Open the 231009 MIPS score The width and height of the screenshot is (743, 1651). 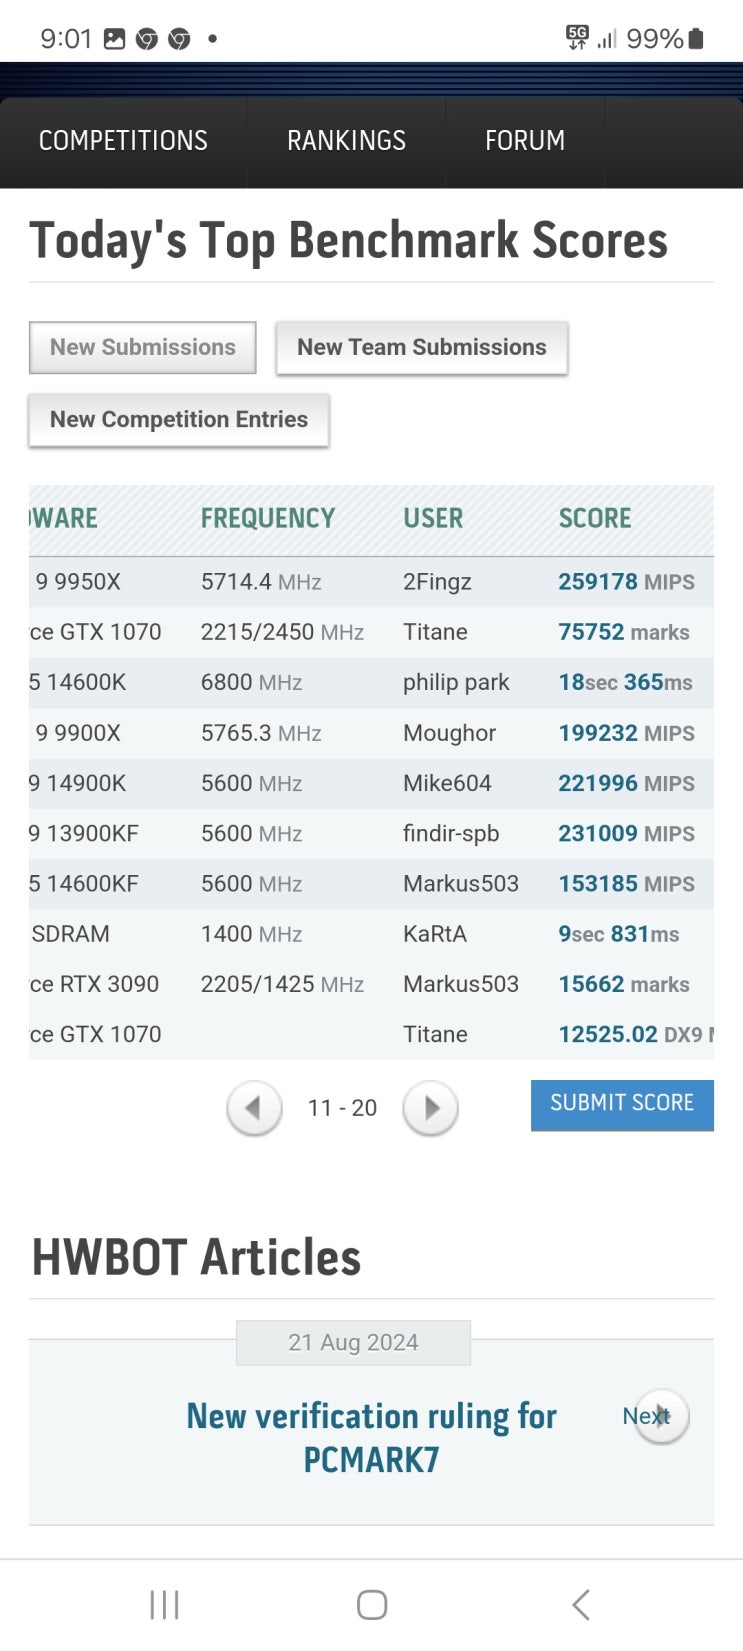click(x=626, y=833)
